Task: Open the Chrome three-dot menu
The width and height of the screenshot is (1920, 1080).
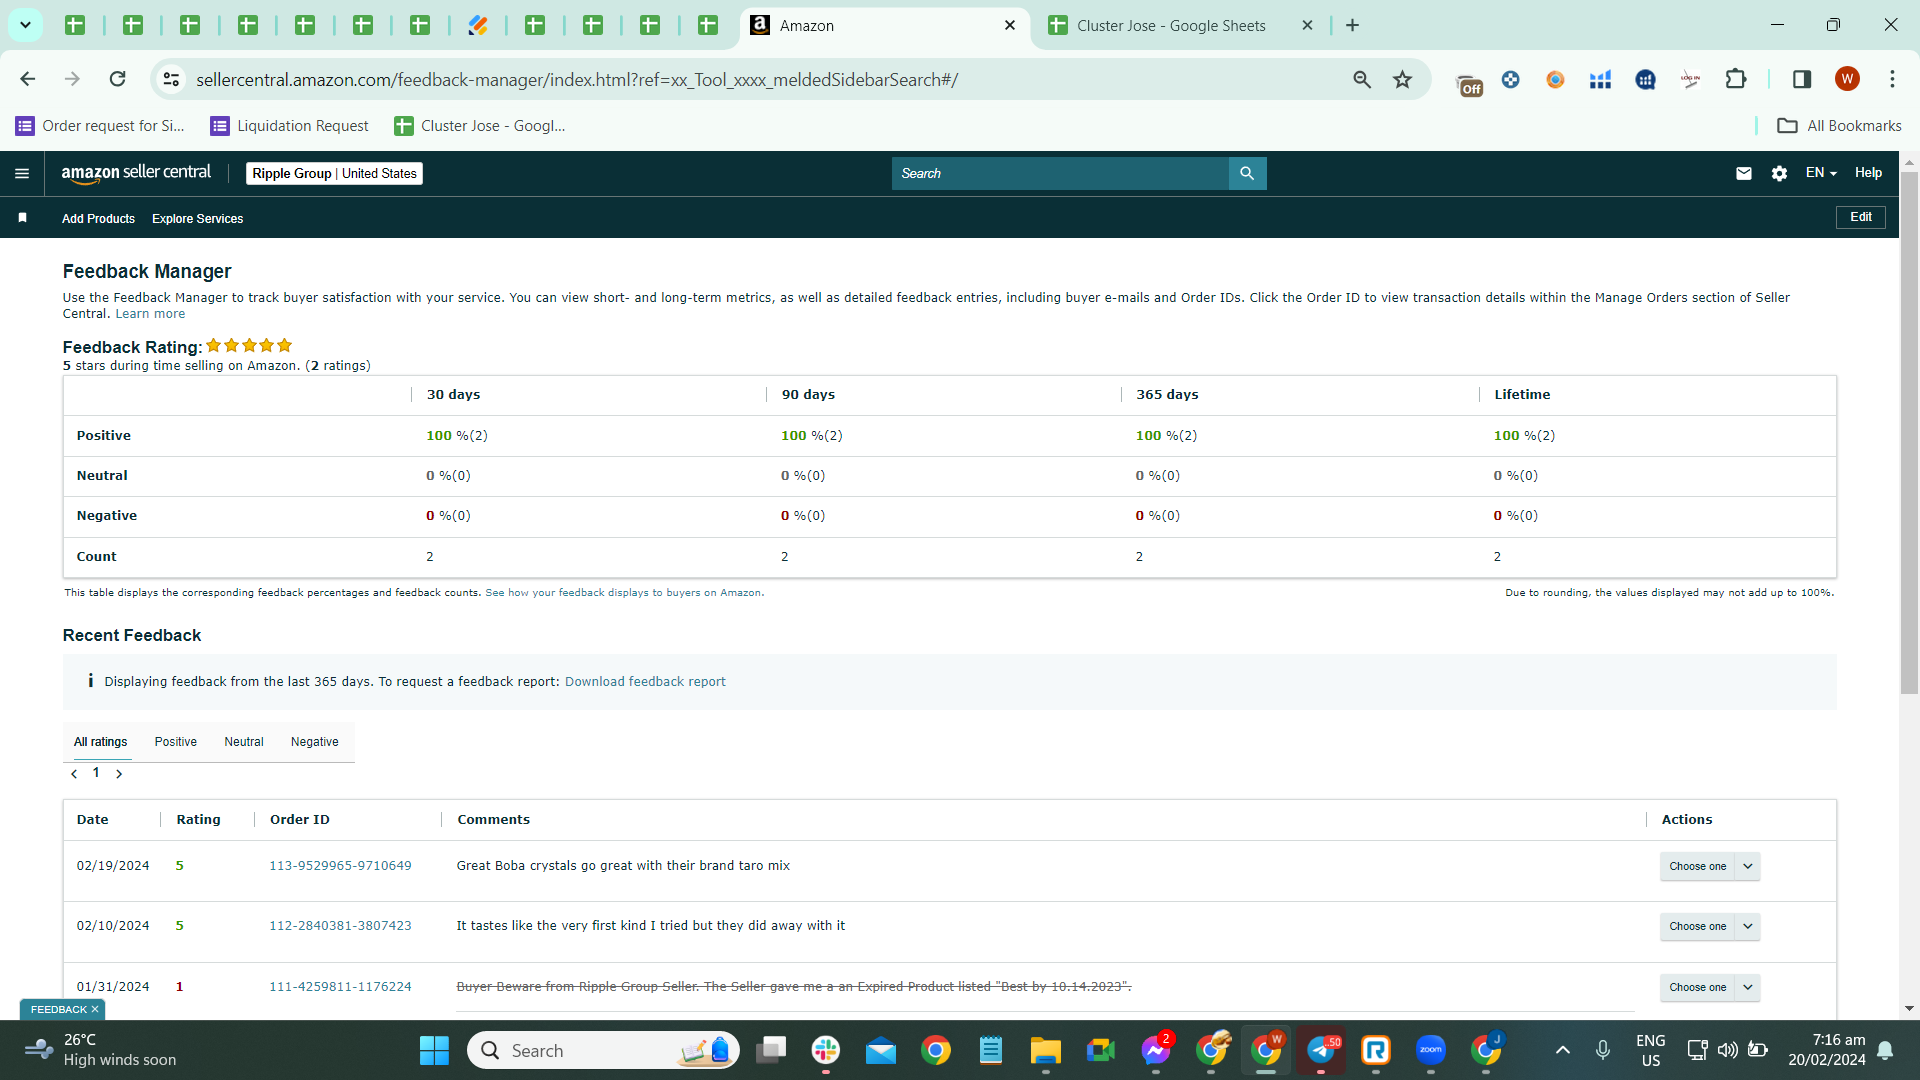Action: pyautogui.click(x=1892, y=79)
